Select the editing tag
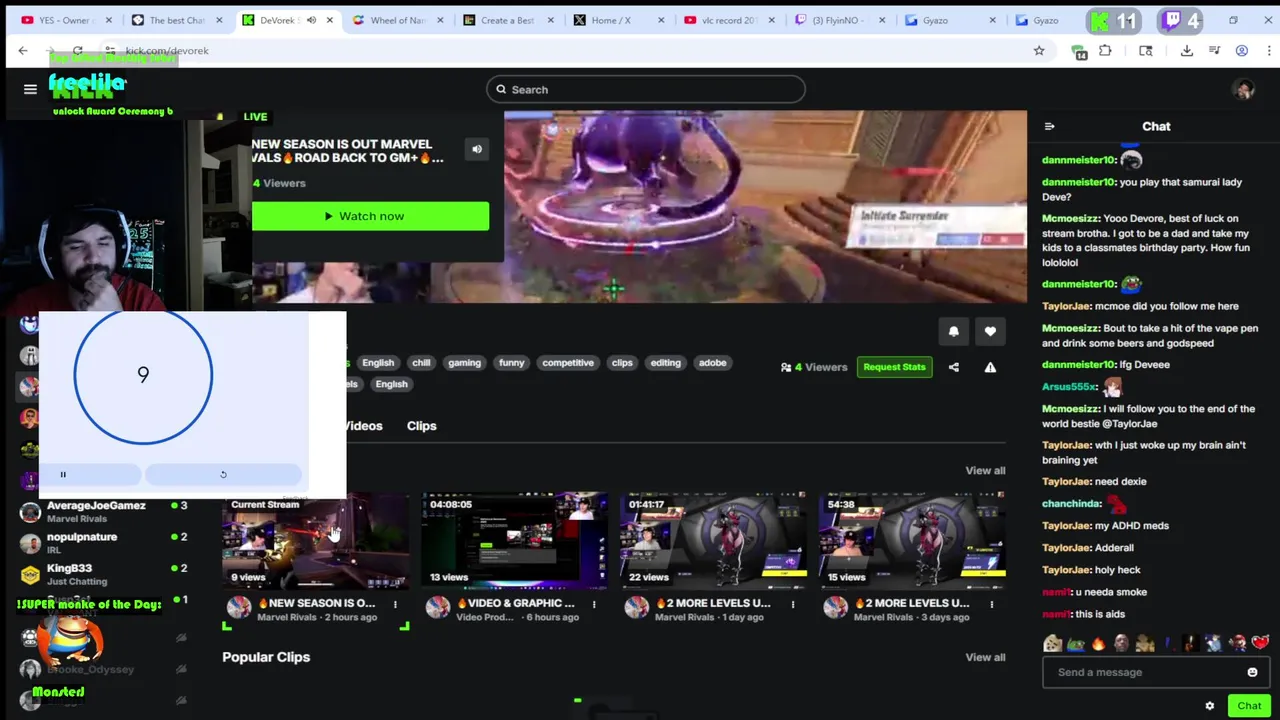This screenshot has width=1280, height=720. pos(665,363)
